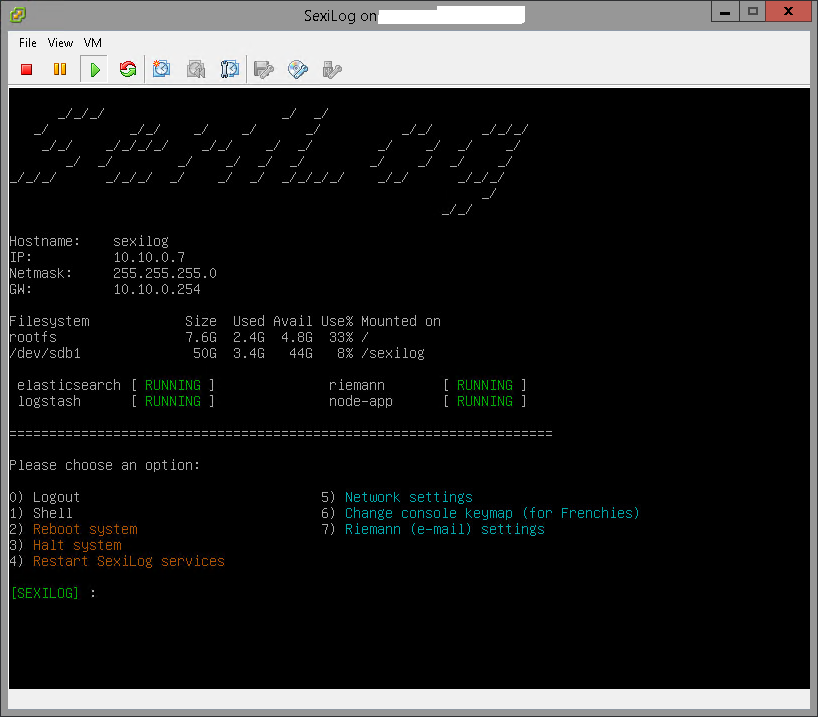Click the gateway value 10.10.0.254
818x717 pixels.
pos(157,290)
